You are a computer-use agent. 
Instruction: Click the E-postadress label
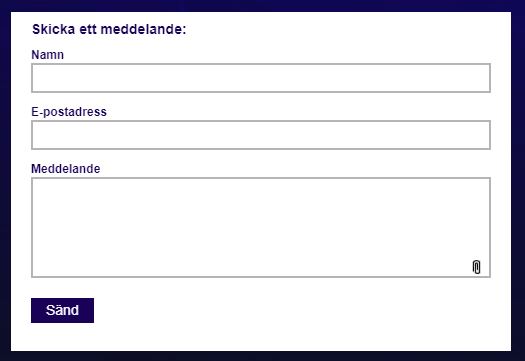click(x=69, y=112)
